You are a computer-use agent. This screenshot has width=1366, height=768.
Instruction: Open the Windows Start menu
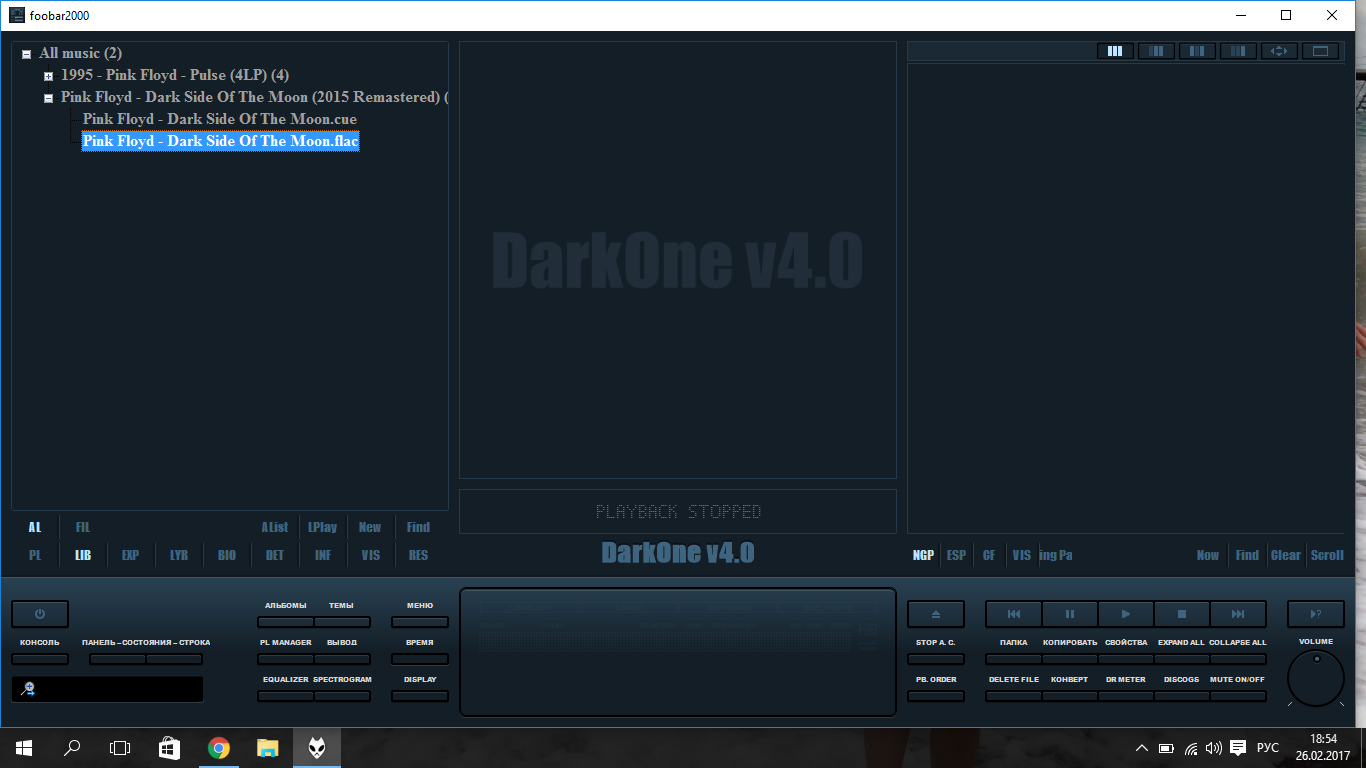(x=24, y=748)
